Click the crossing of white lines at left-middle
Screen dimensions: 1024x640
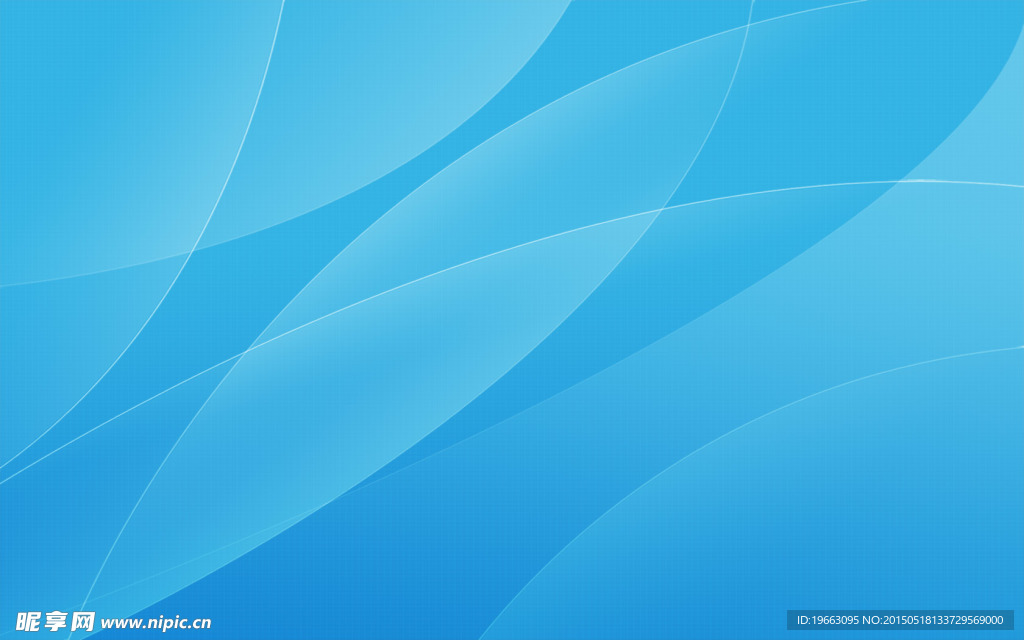tap(246, 351)
